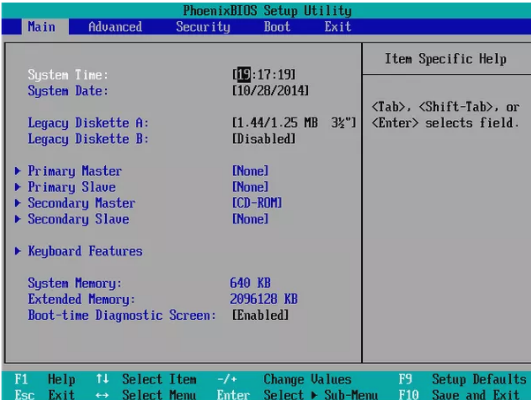Image resolution: width=531 pixels, height=400 pixels.
Task: Click the F1 Help key hint
Action: (x=45, y=379)
